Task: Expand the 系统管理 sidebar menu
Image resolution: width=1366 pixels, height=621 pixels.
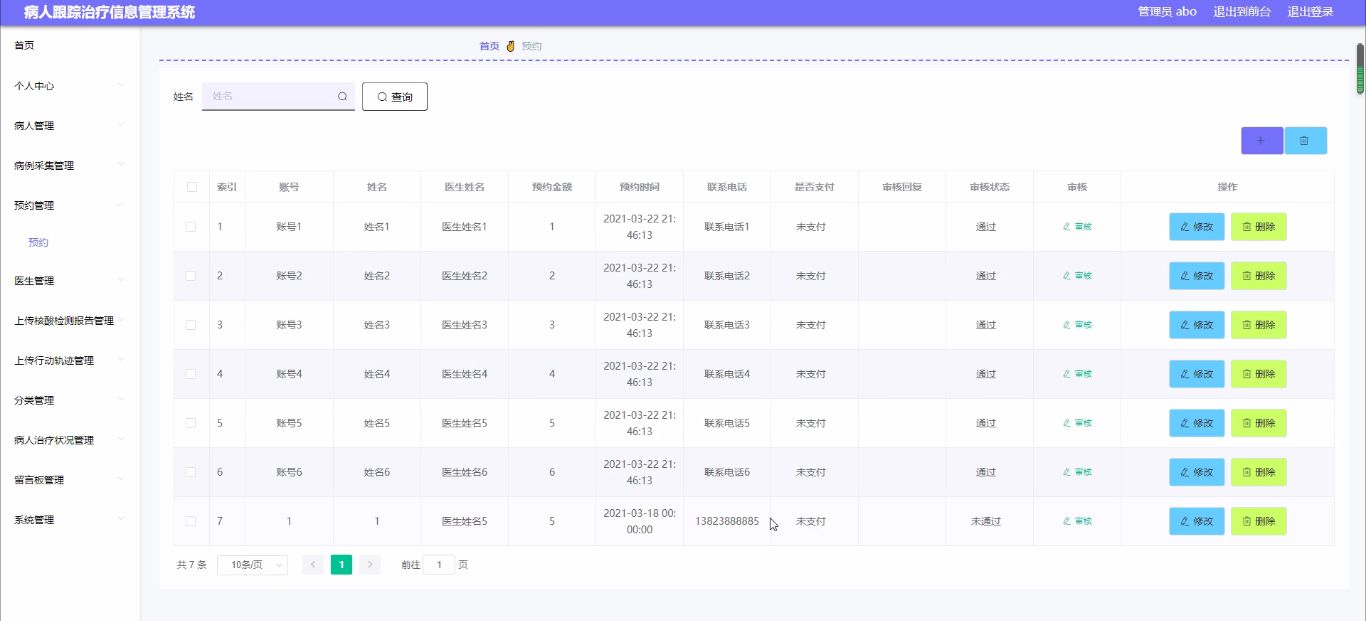Action: 70,520
